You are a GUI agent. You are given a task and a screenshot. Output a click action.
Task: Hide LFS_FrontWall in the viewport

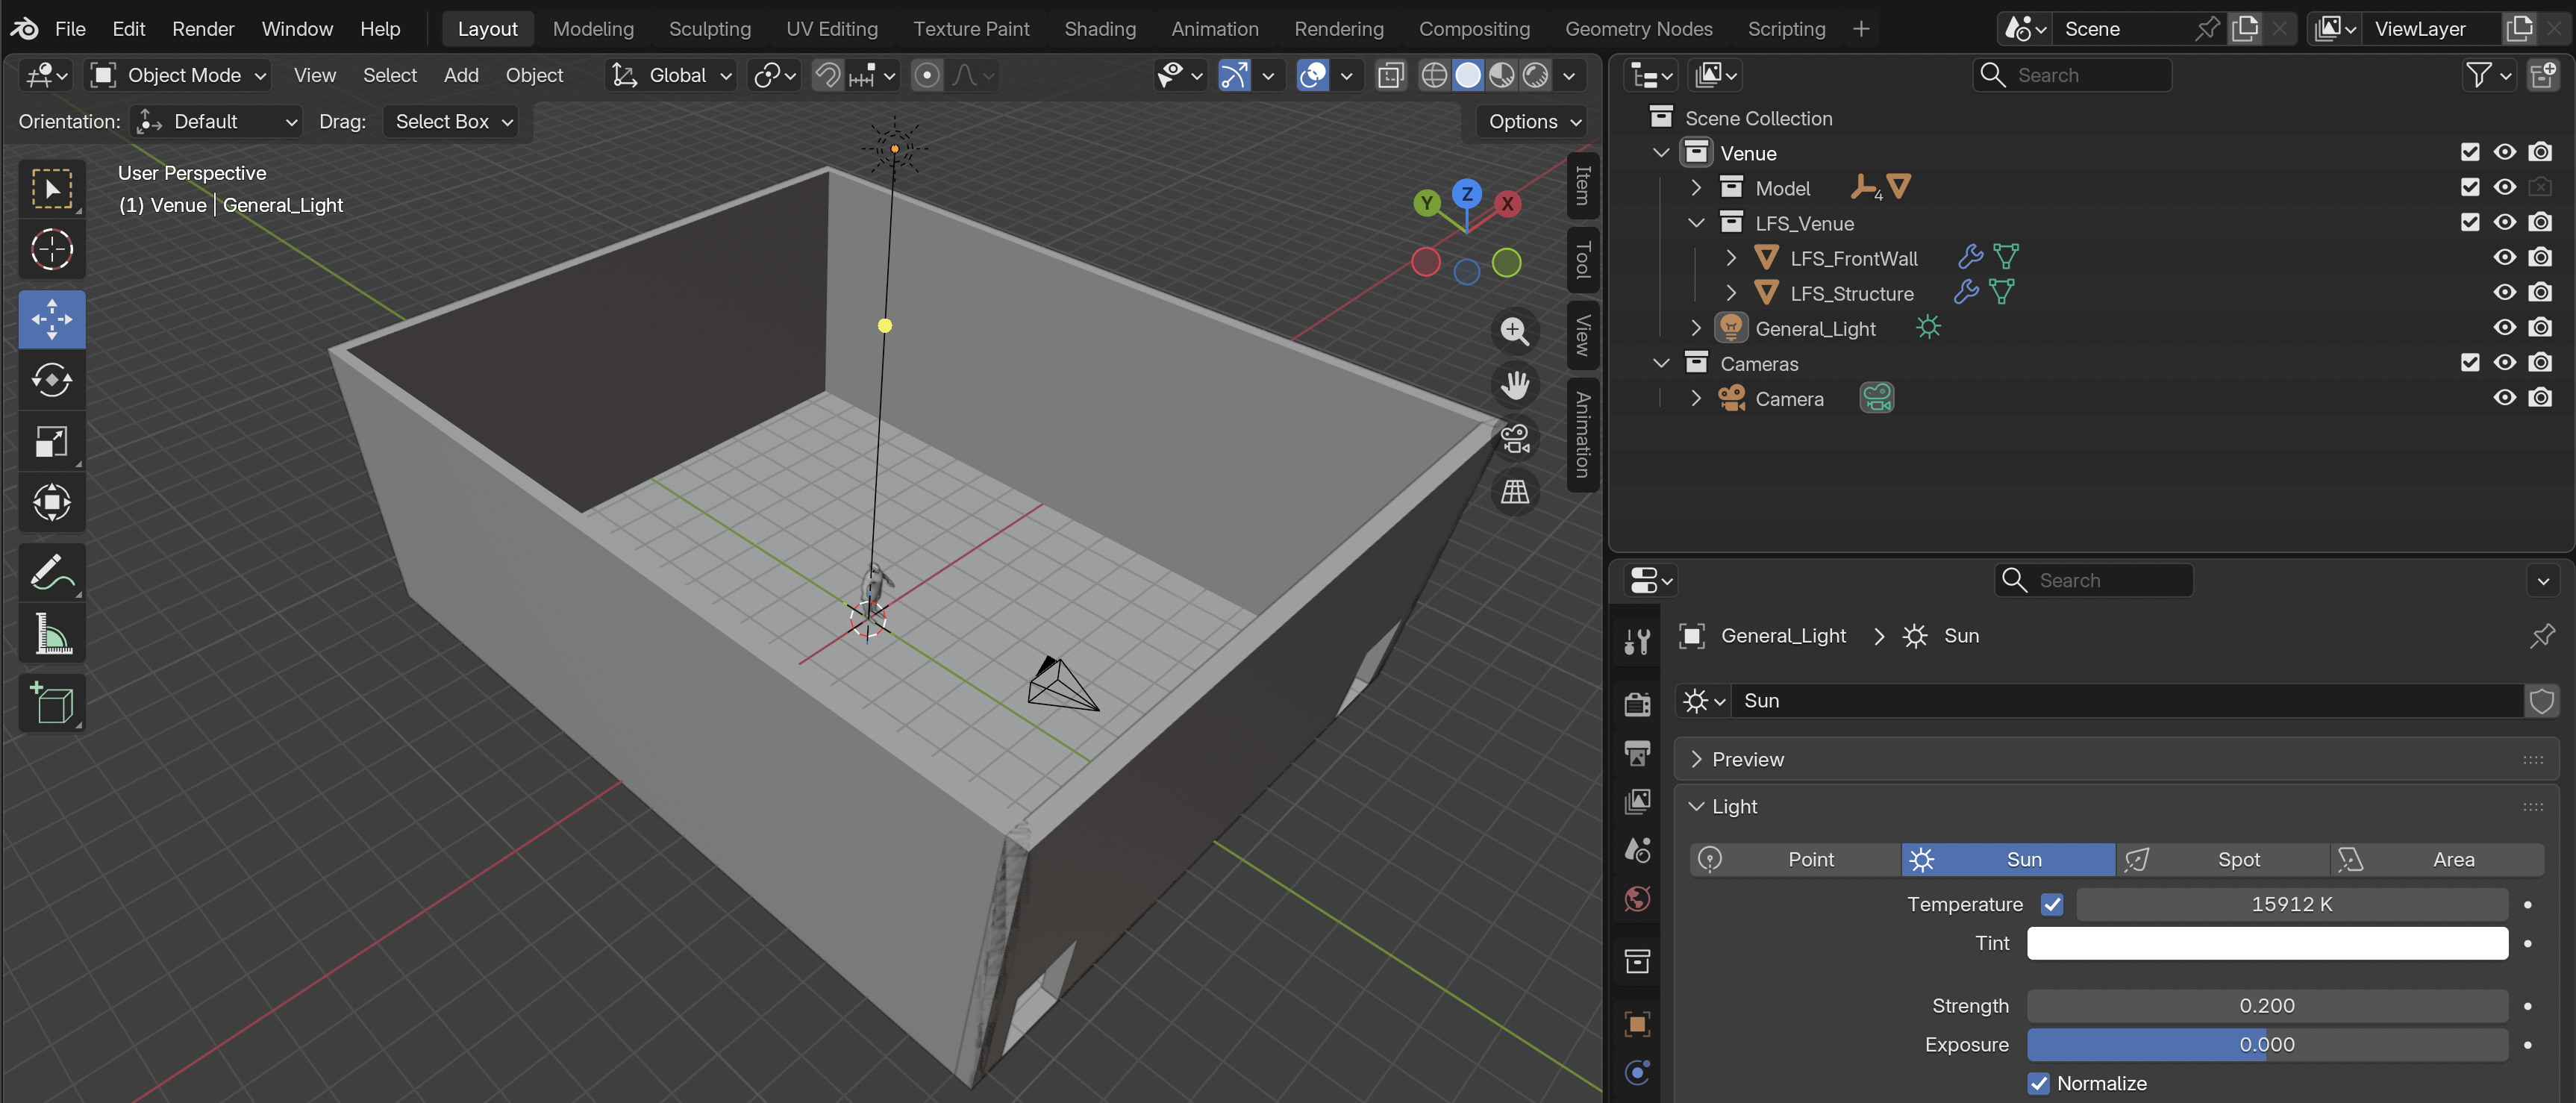tap(2504, 258)
